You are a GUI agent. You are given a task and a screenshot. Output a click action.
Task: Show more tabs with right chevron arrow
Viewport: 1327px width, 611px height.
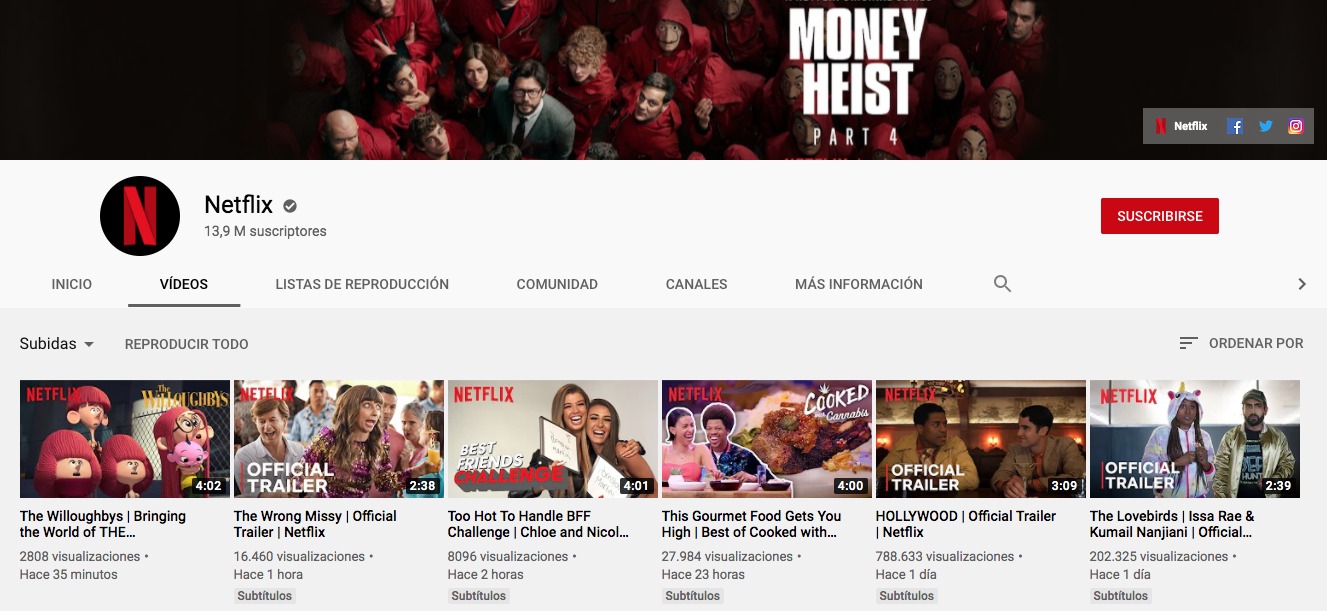point(1302,284)
